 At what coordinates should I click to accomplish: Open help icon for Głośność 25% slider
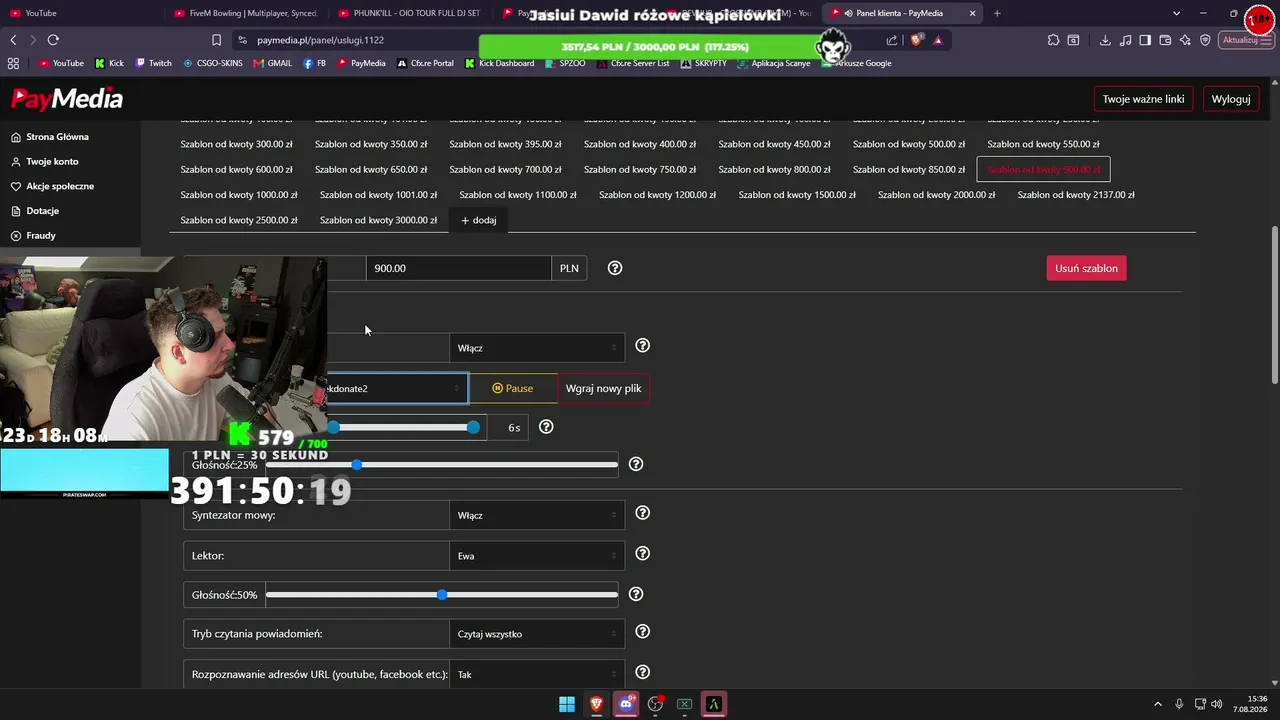(636, 464)
